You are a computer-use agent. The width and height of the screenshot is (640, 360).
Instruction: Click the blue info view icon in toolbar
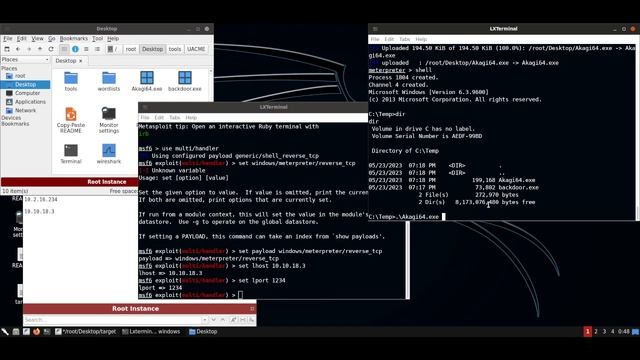tap(75, 49)
